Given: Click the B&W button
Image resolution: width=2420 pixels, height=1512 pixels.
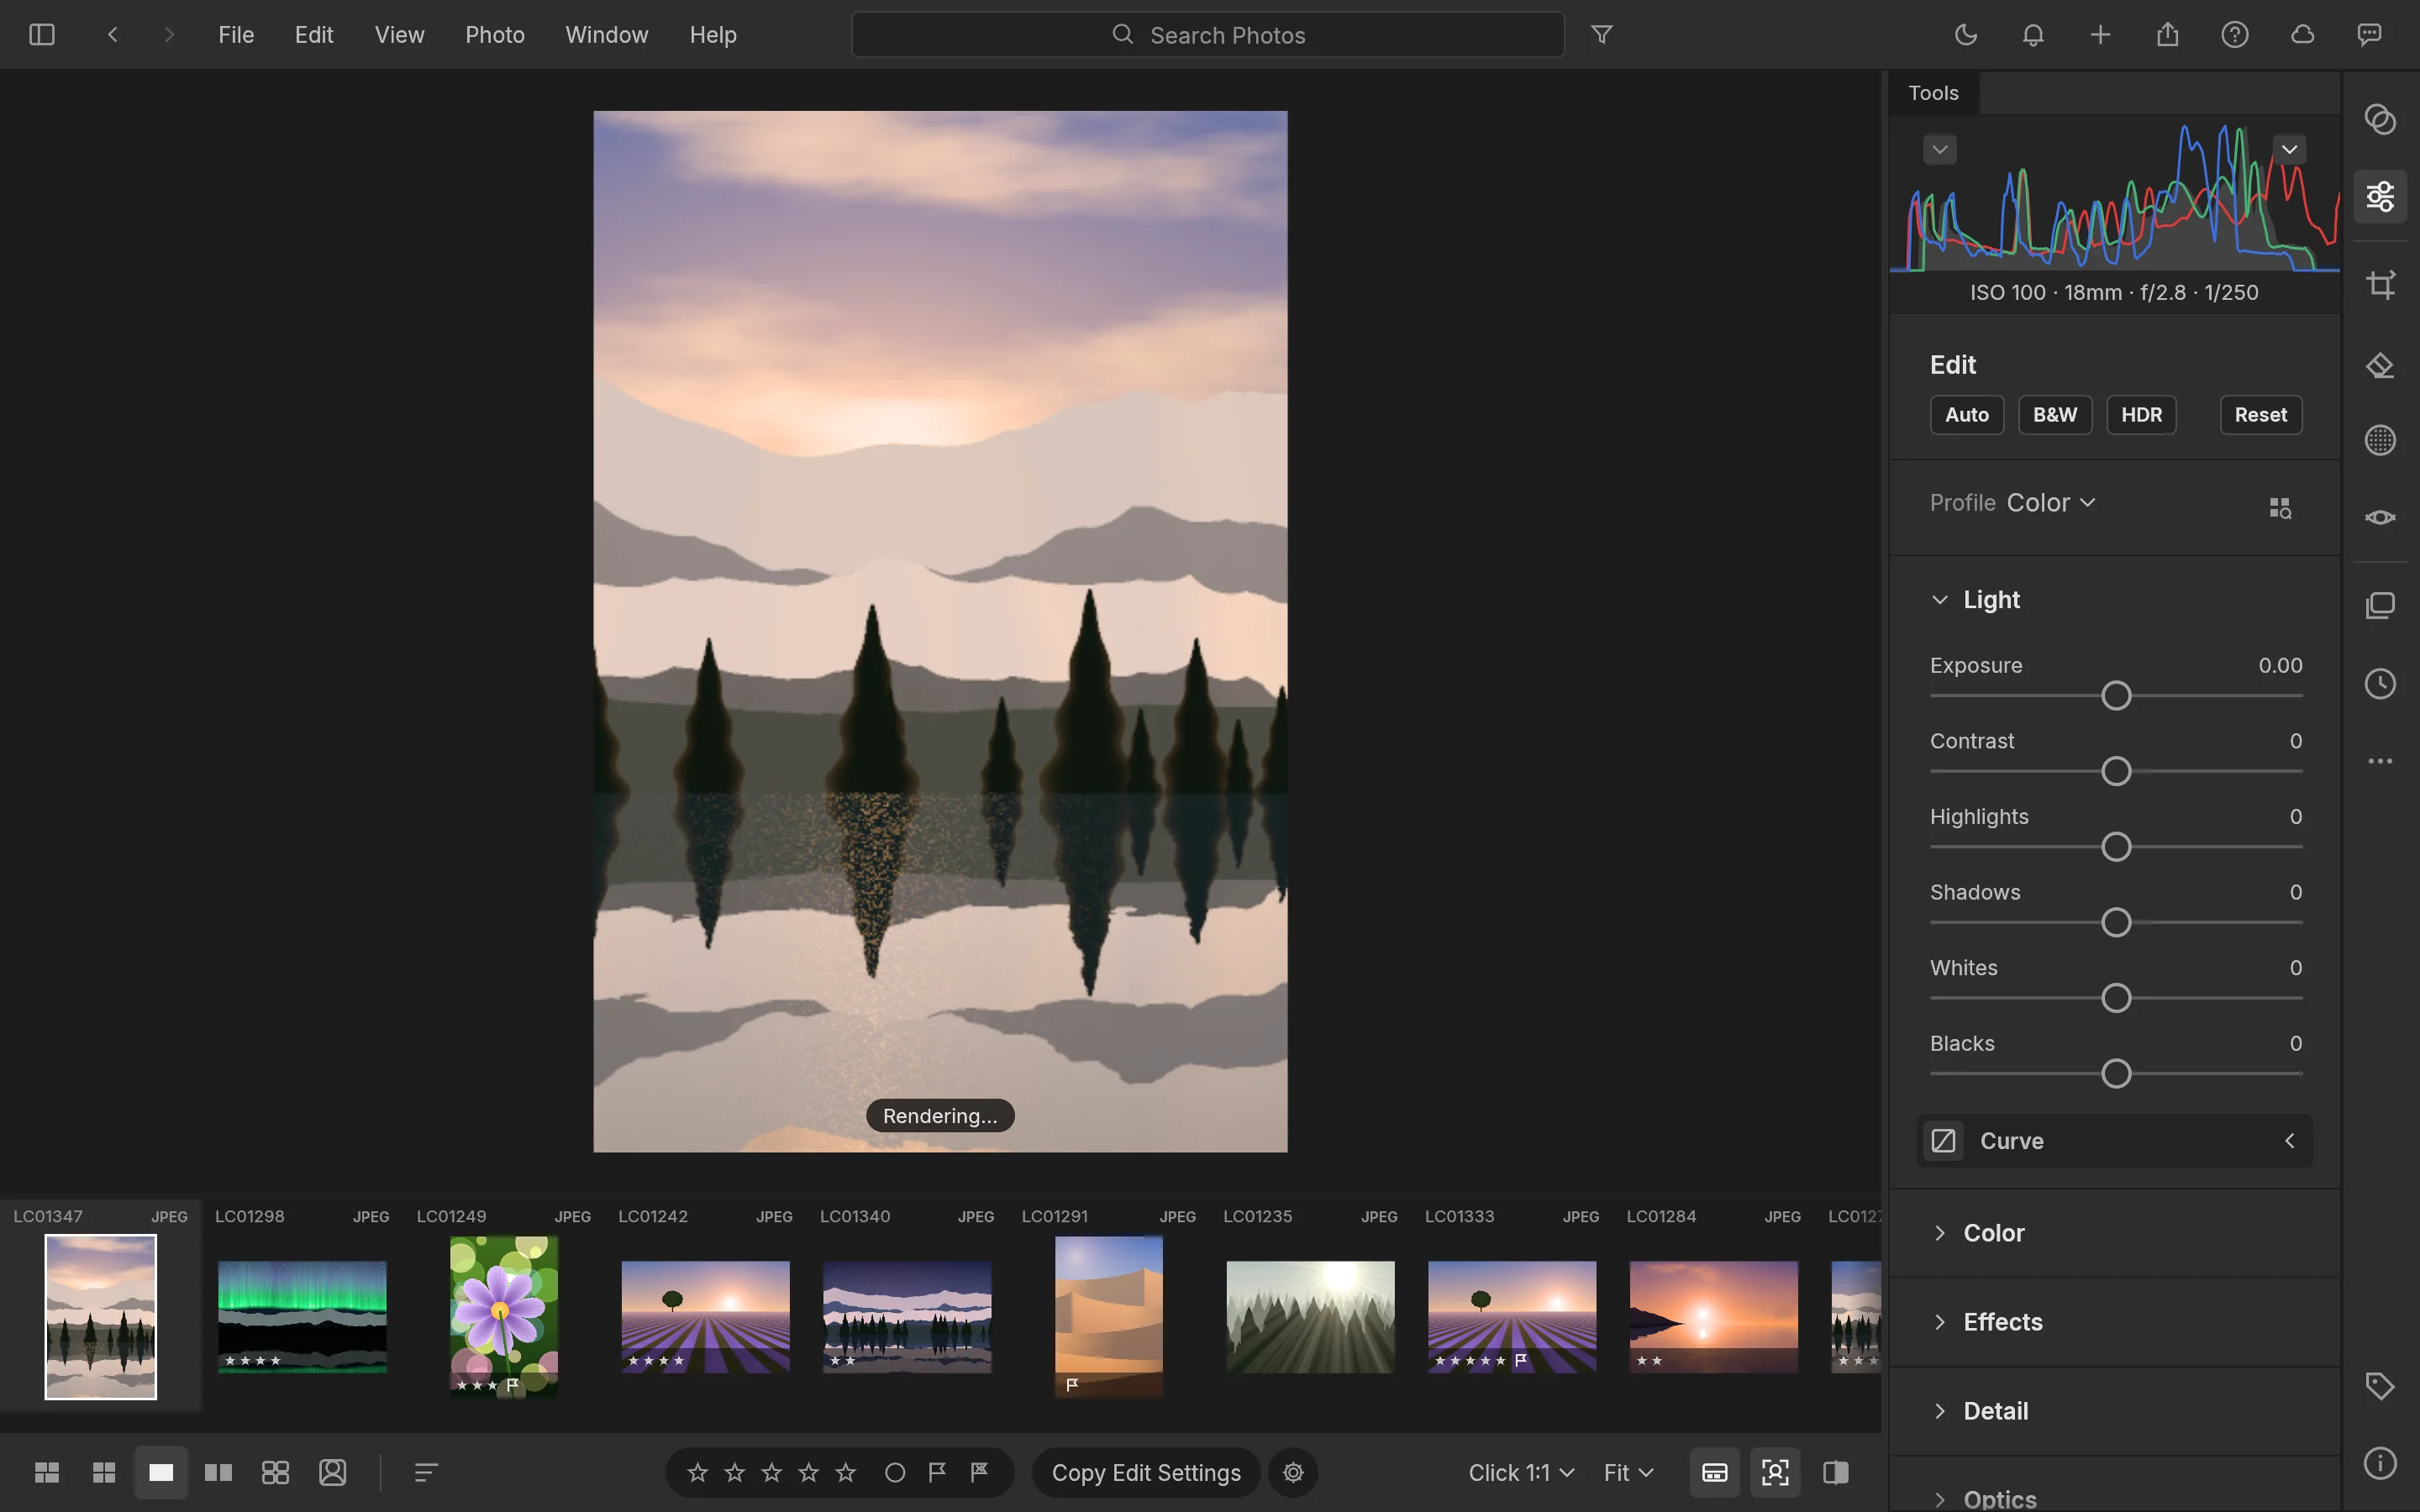Looking at the screenshot, I should click(2055, 415).
